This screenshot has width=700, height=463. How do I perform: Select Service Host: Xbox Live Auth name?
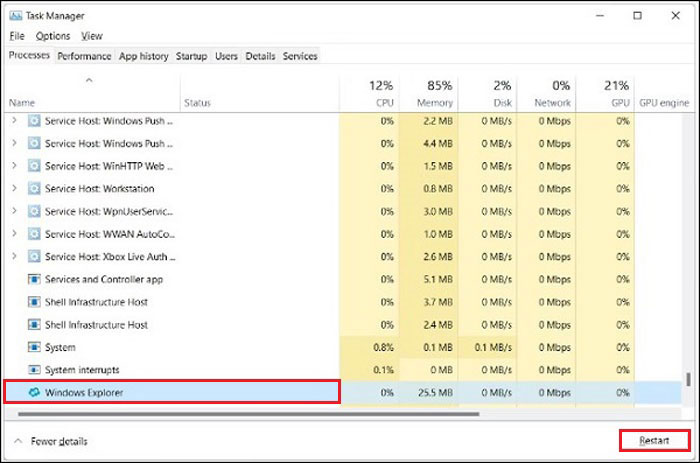click(x=110, y=257)
